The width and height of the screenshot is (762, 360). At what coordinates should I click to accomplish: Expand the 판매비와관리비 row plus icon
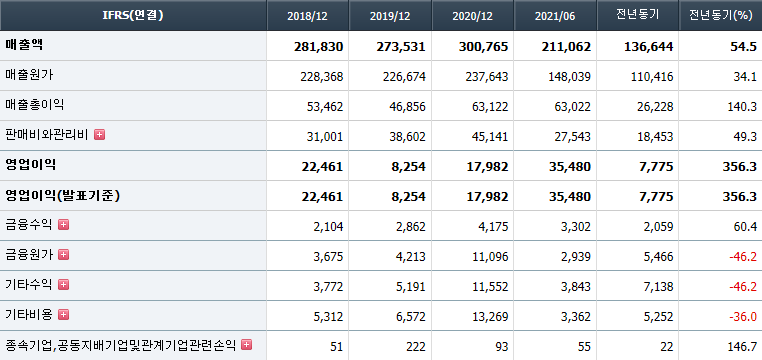point(99,135)
